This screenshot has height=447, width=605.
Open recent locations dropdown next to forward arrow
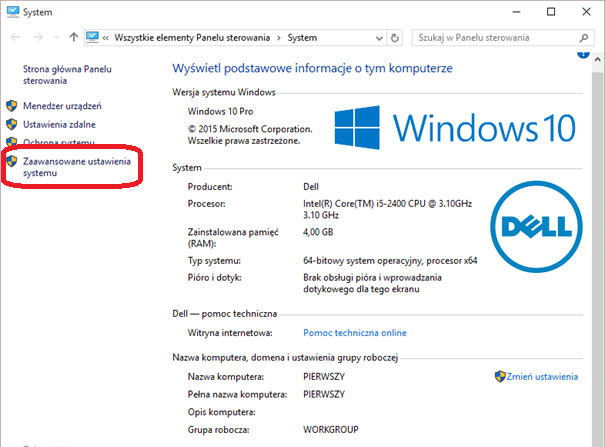point(57,38)
